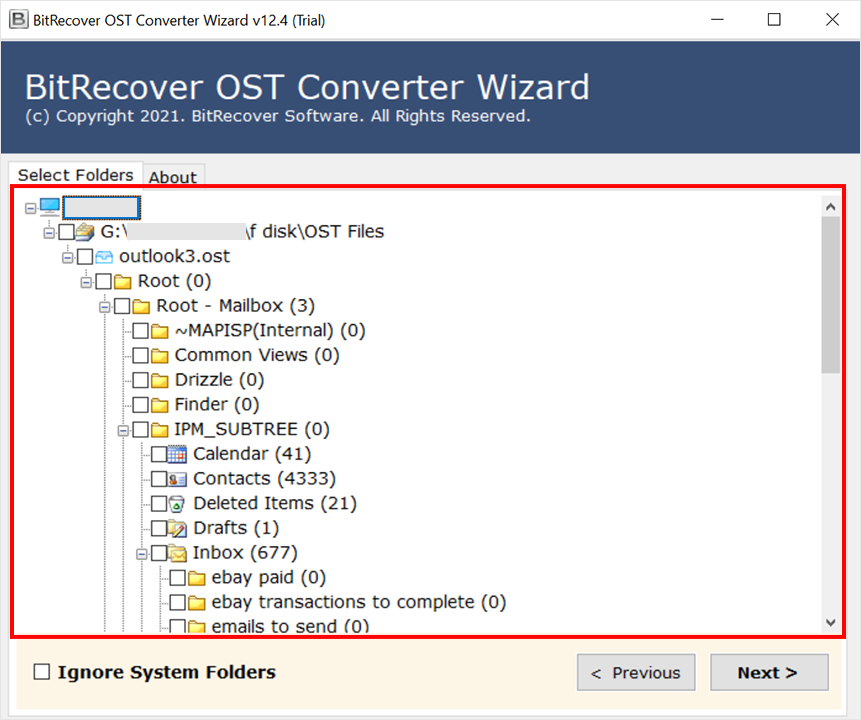The image size is (861, 720).
Task: Select the Common Views folder checkbox
Action: pos(140,355)
